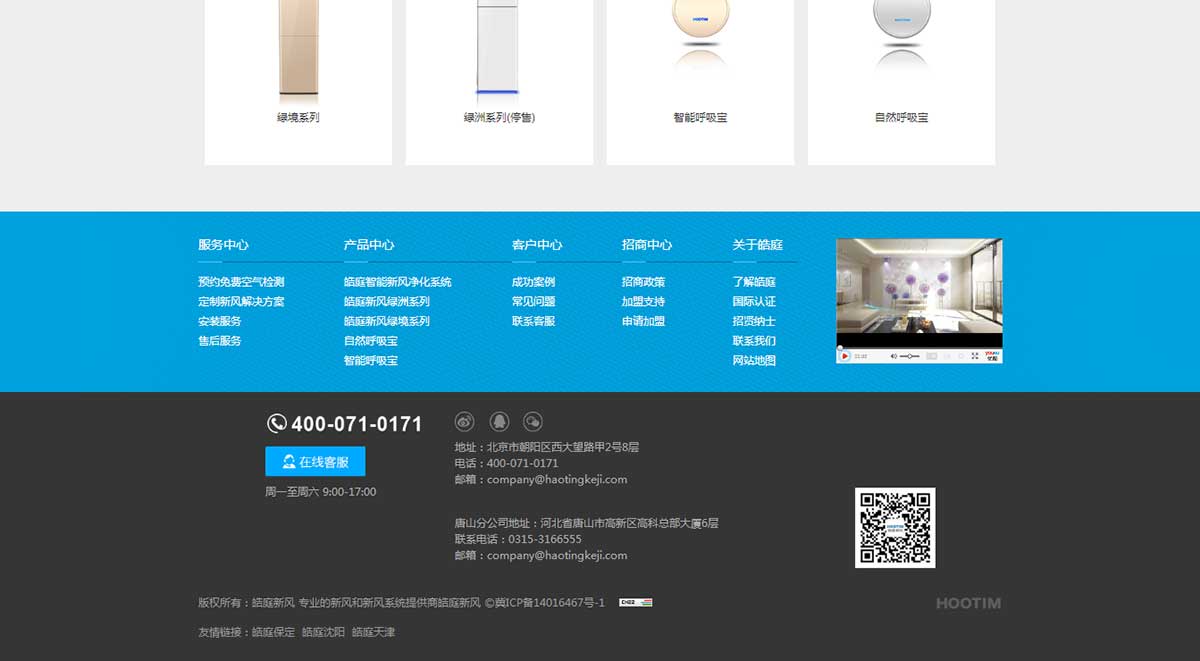
Task: Open the 招商政策 link
Action: (x=643, y=282)
